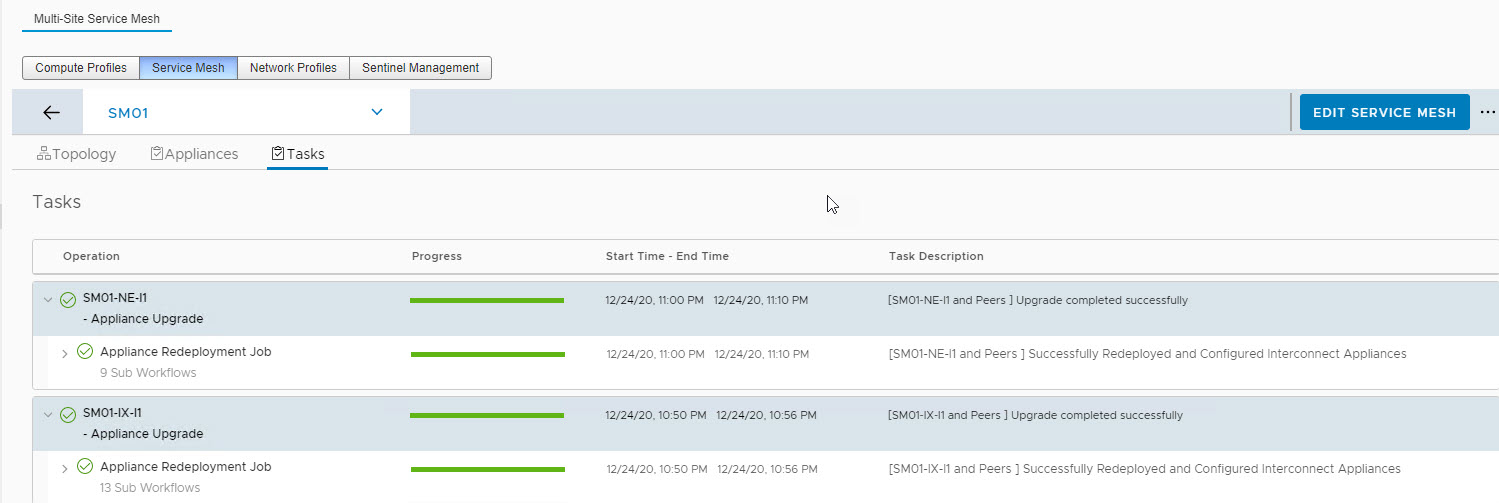1499x503 pixels.
Task: Expand the Redeployment Job with 9 Sub Workflows
Action: click(65, 353)
